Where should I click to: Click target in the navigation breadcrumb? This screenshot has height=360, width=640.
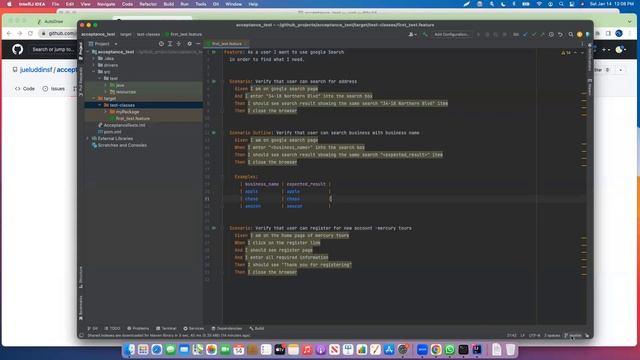click(x=126, y=35)
